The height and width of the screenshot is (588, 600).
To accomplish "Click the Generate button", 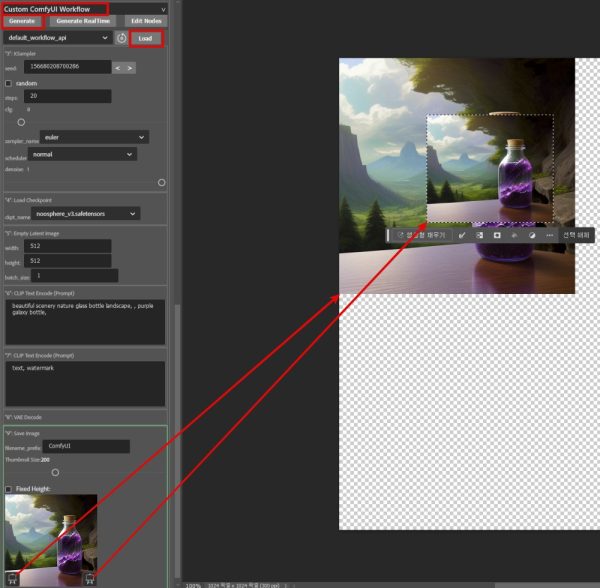I will 22,21.
